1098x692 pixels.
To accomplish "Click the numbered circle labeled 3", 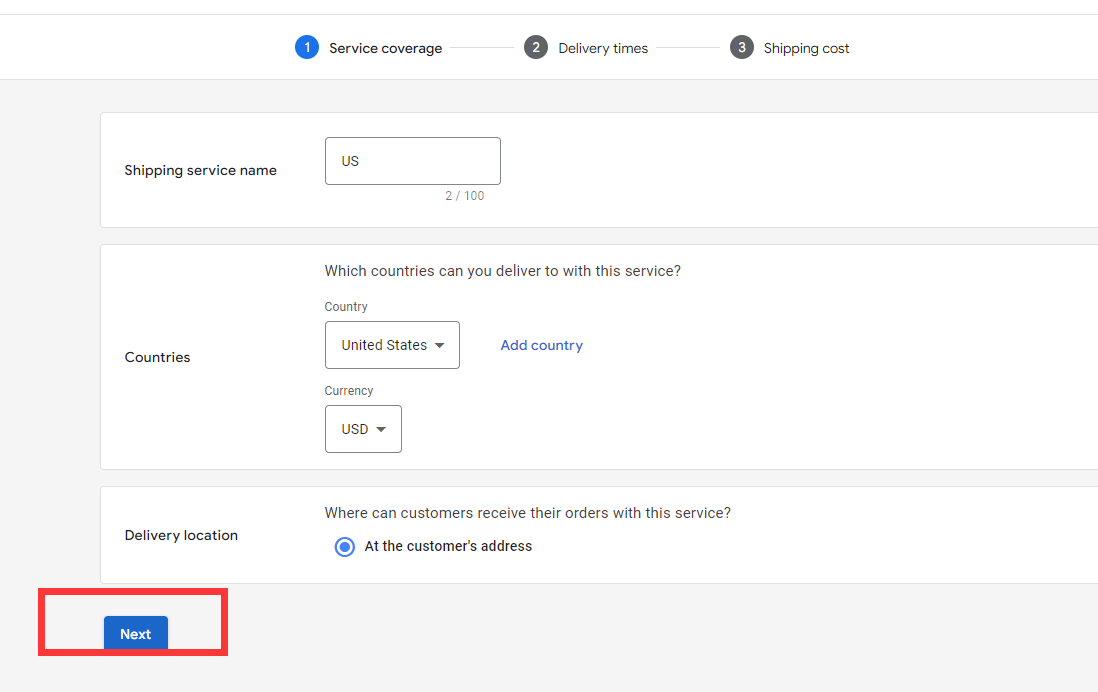I will (741, 47).
